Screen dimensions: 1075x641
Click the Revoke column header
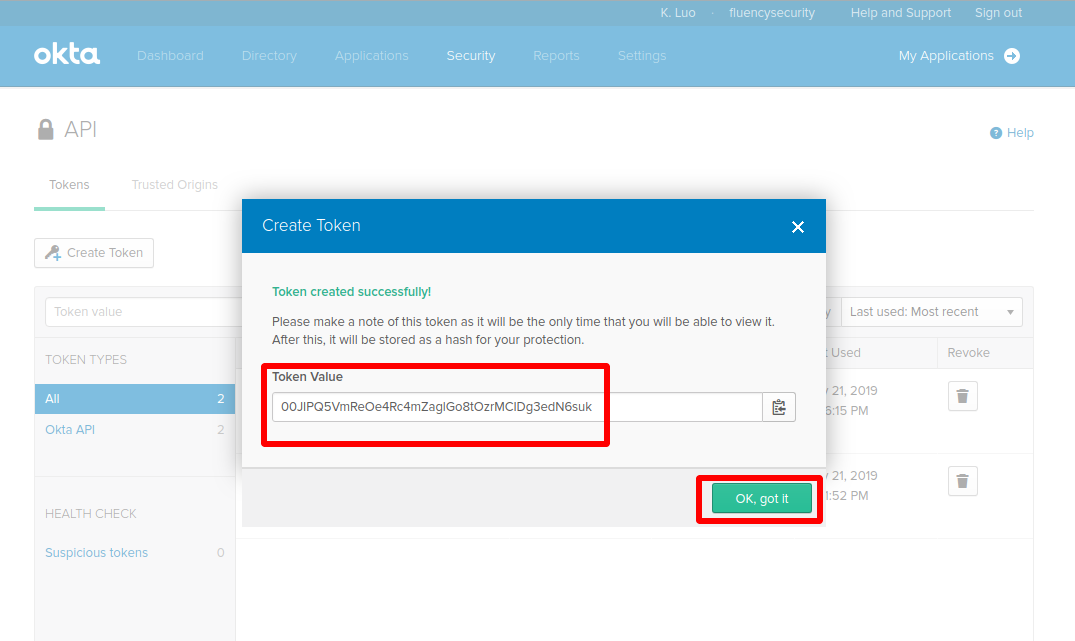click(x=968, y=353)
